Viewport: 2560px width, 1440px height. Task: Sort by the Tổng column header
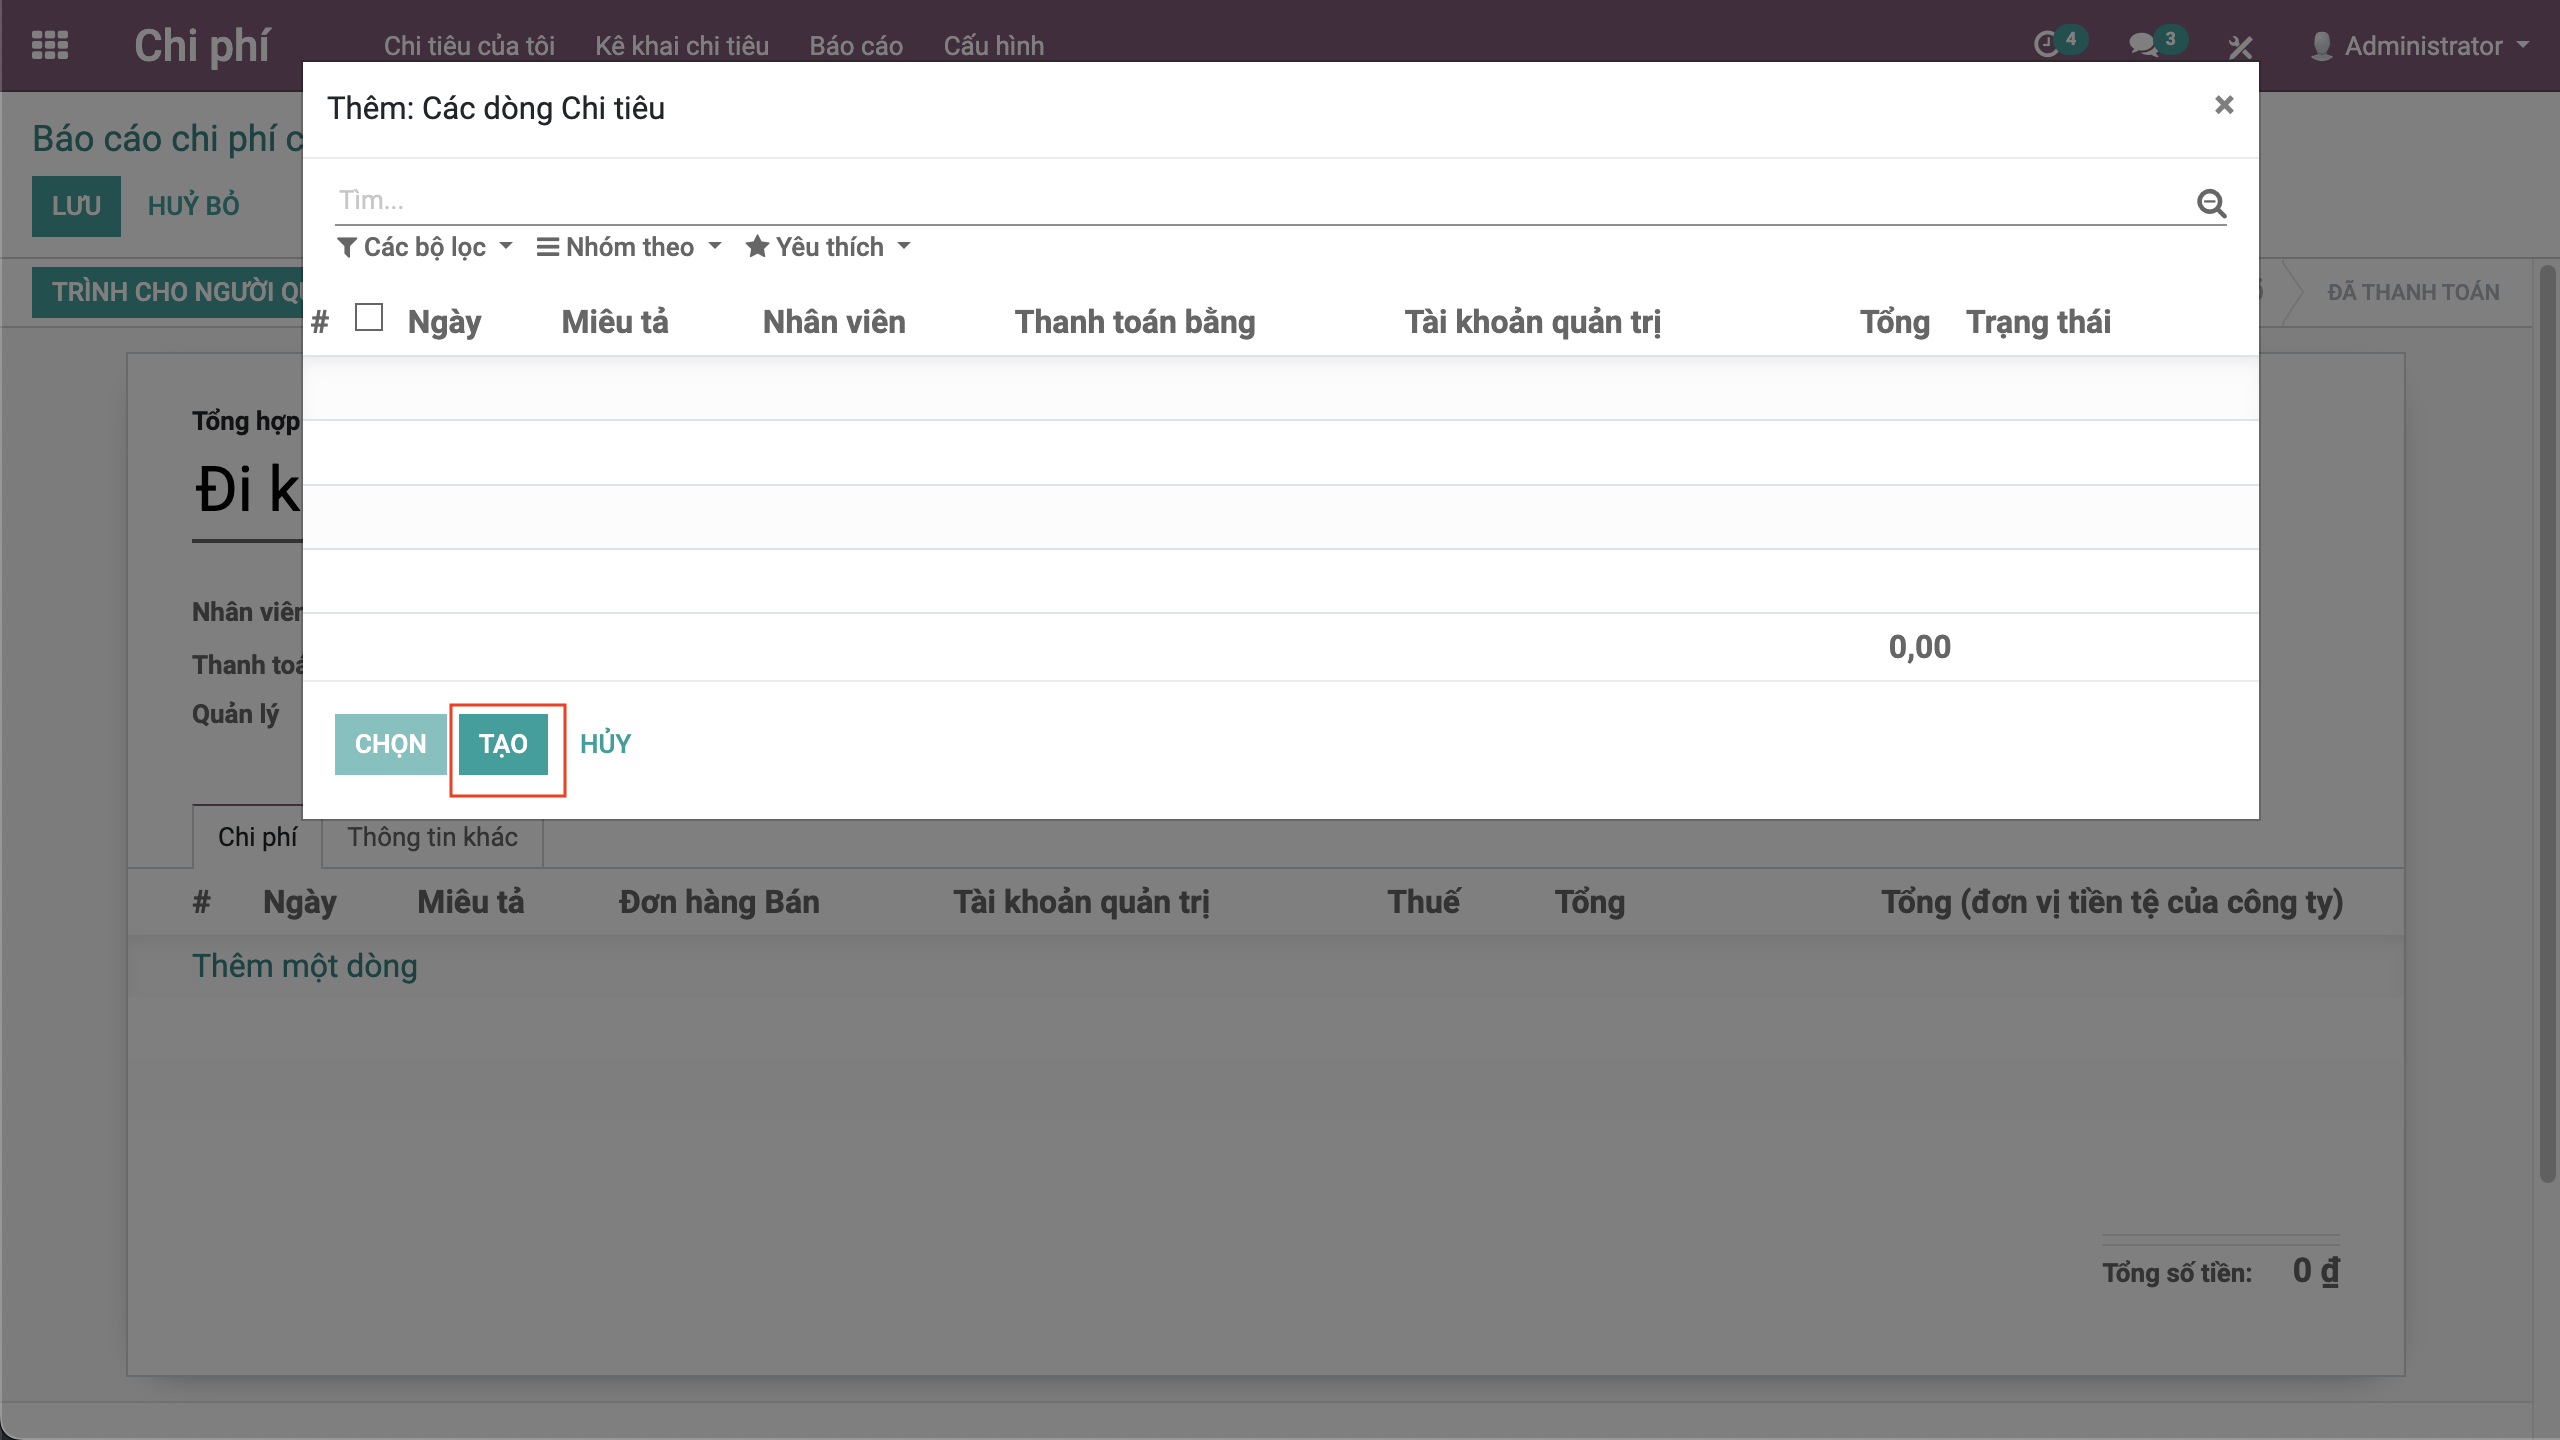1894,322
